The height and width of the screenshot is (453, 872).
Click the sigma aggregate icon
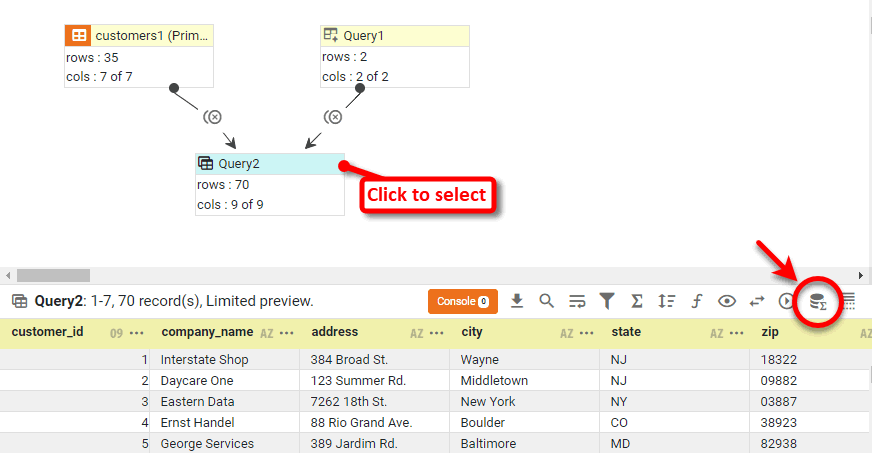(637, 301)
